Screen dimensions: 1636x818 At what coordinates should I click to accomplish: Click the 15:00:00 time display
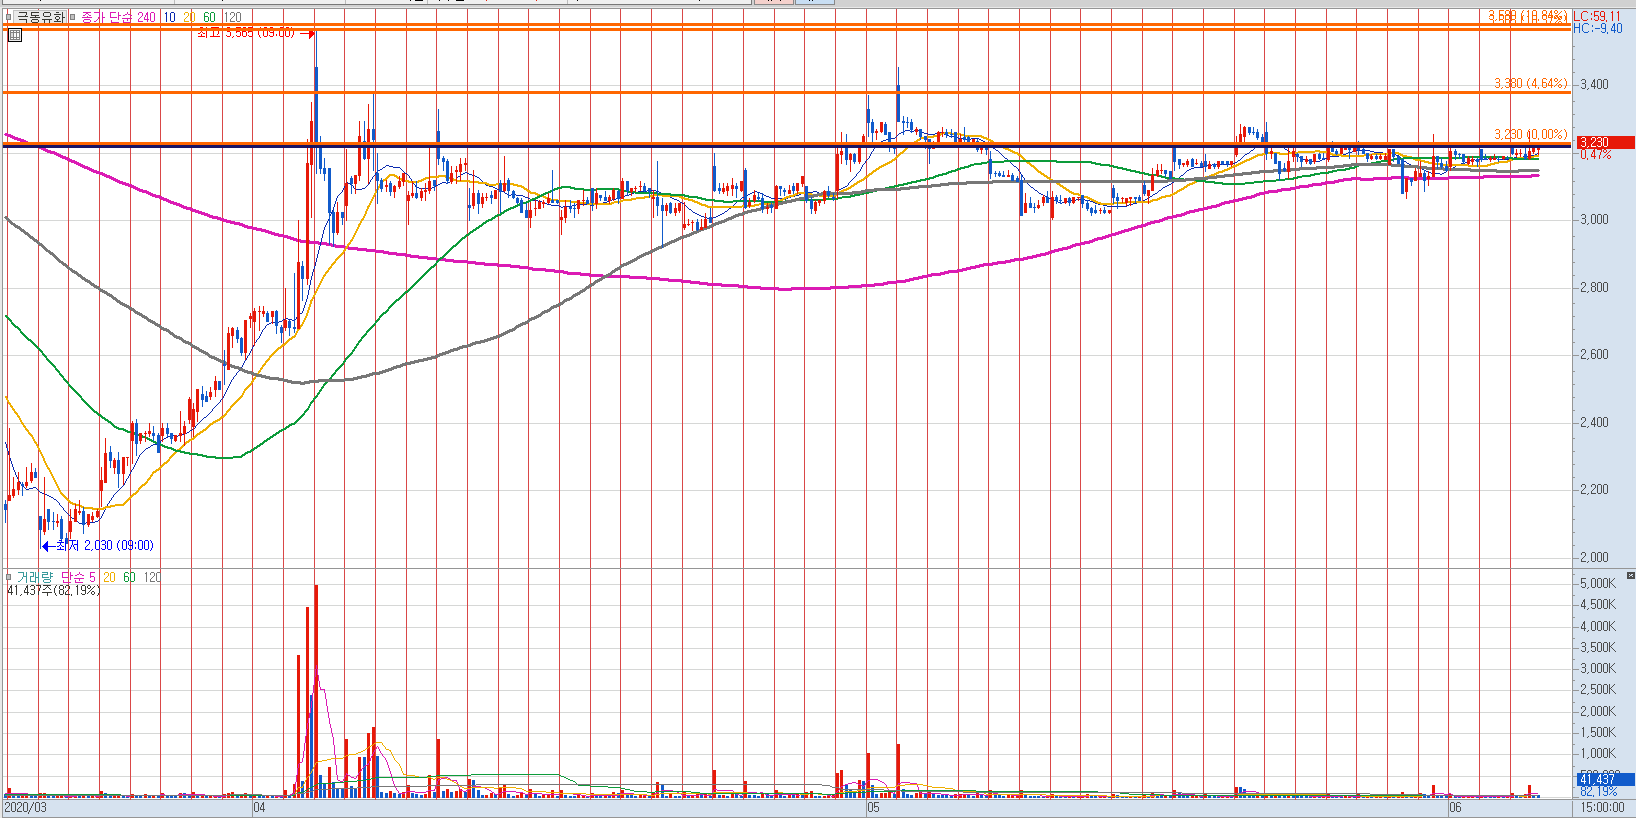1603,807
